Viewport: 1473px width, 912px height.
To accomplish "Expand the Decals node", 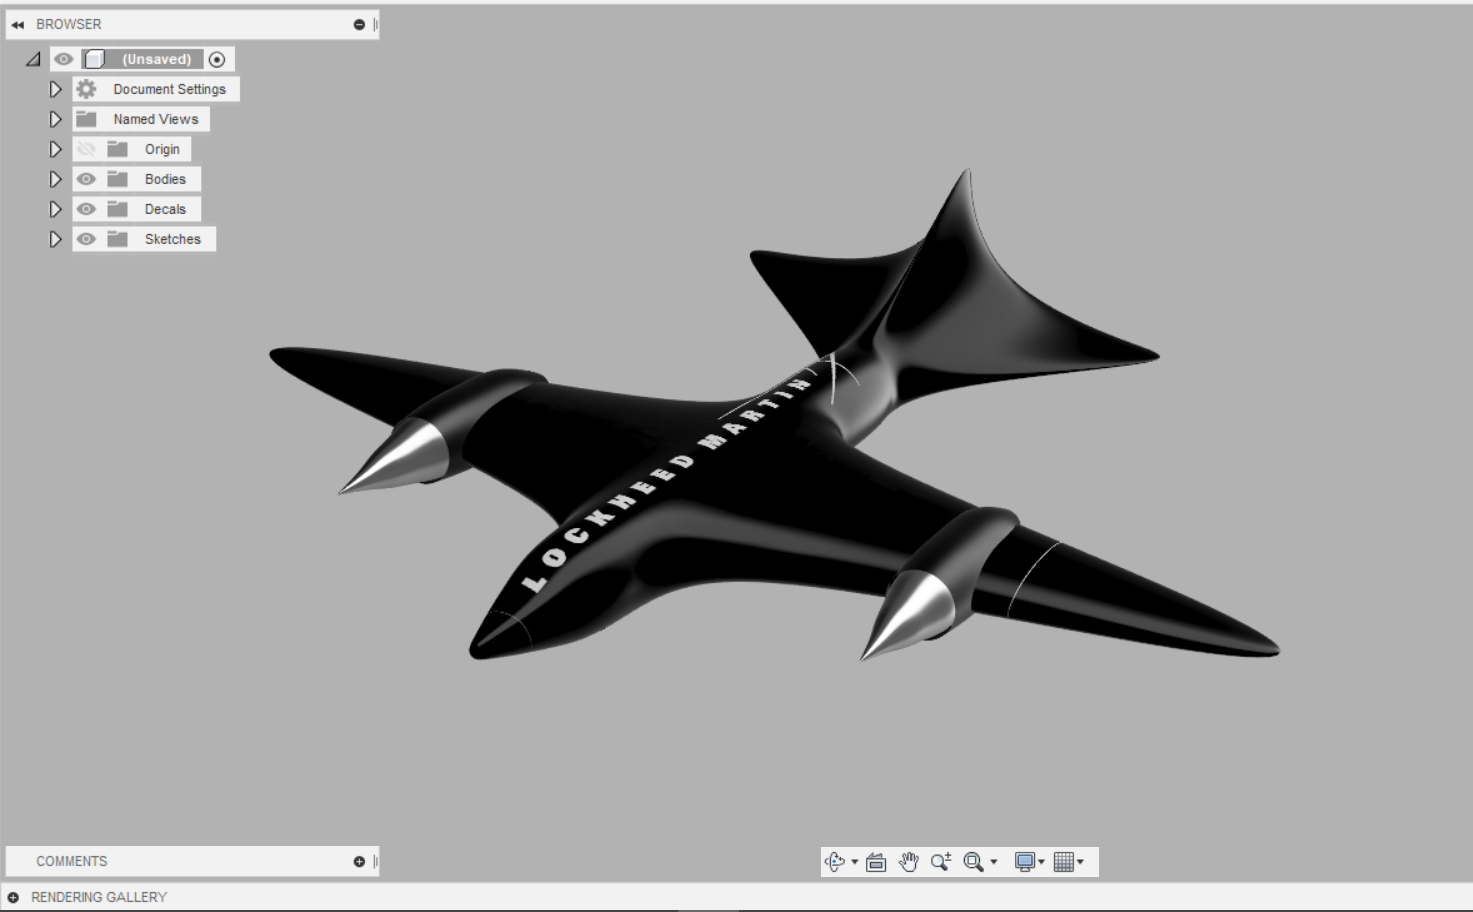I will [x=56, y=209].
